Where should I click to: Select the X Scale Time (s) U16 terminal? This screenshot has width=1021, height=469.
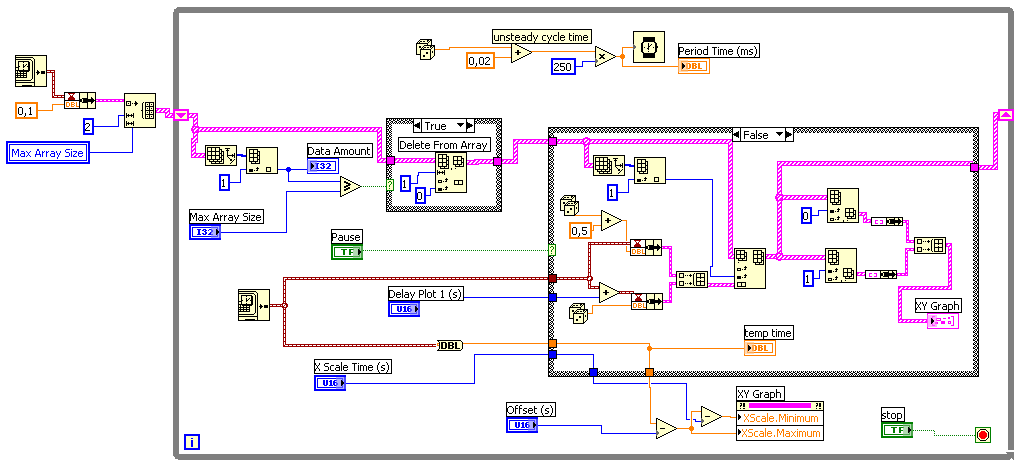coord(330,384)
